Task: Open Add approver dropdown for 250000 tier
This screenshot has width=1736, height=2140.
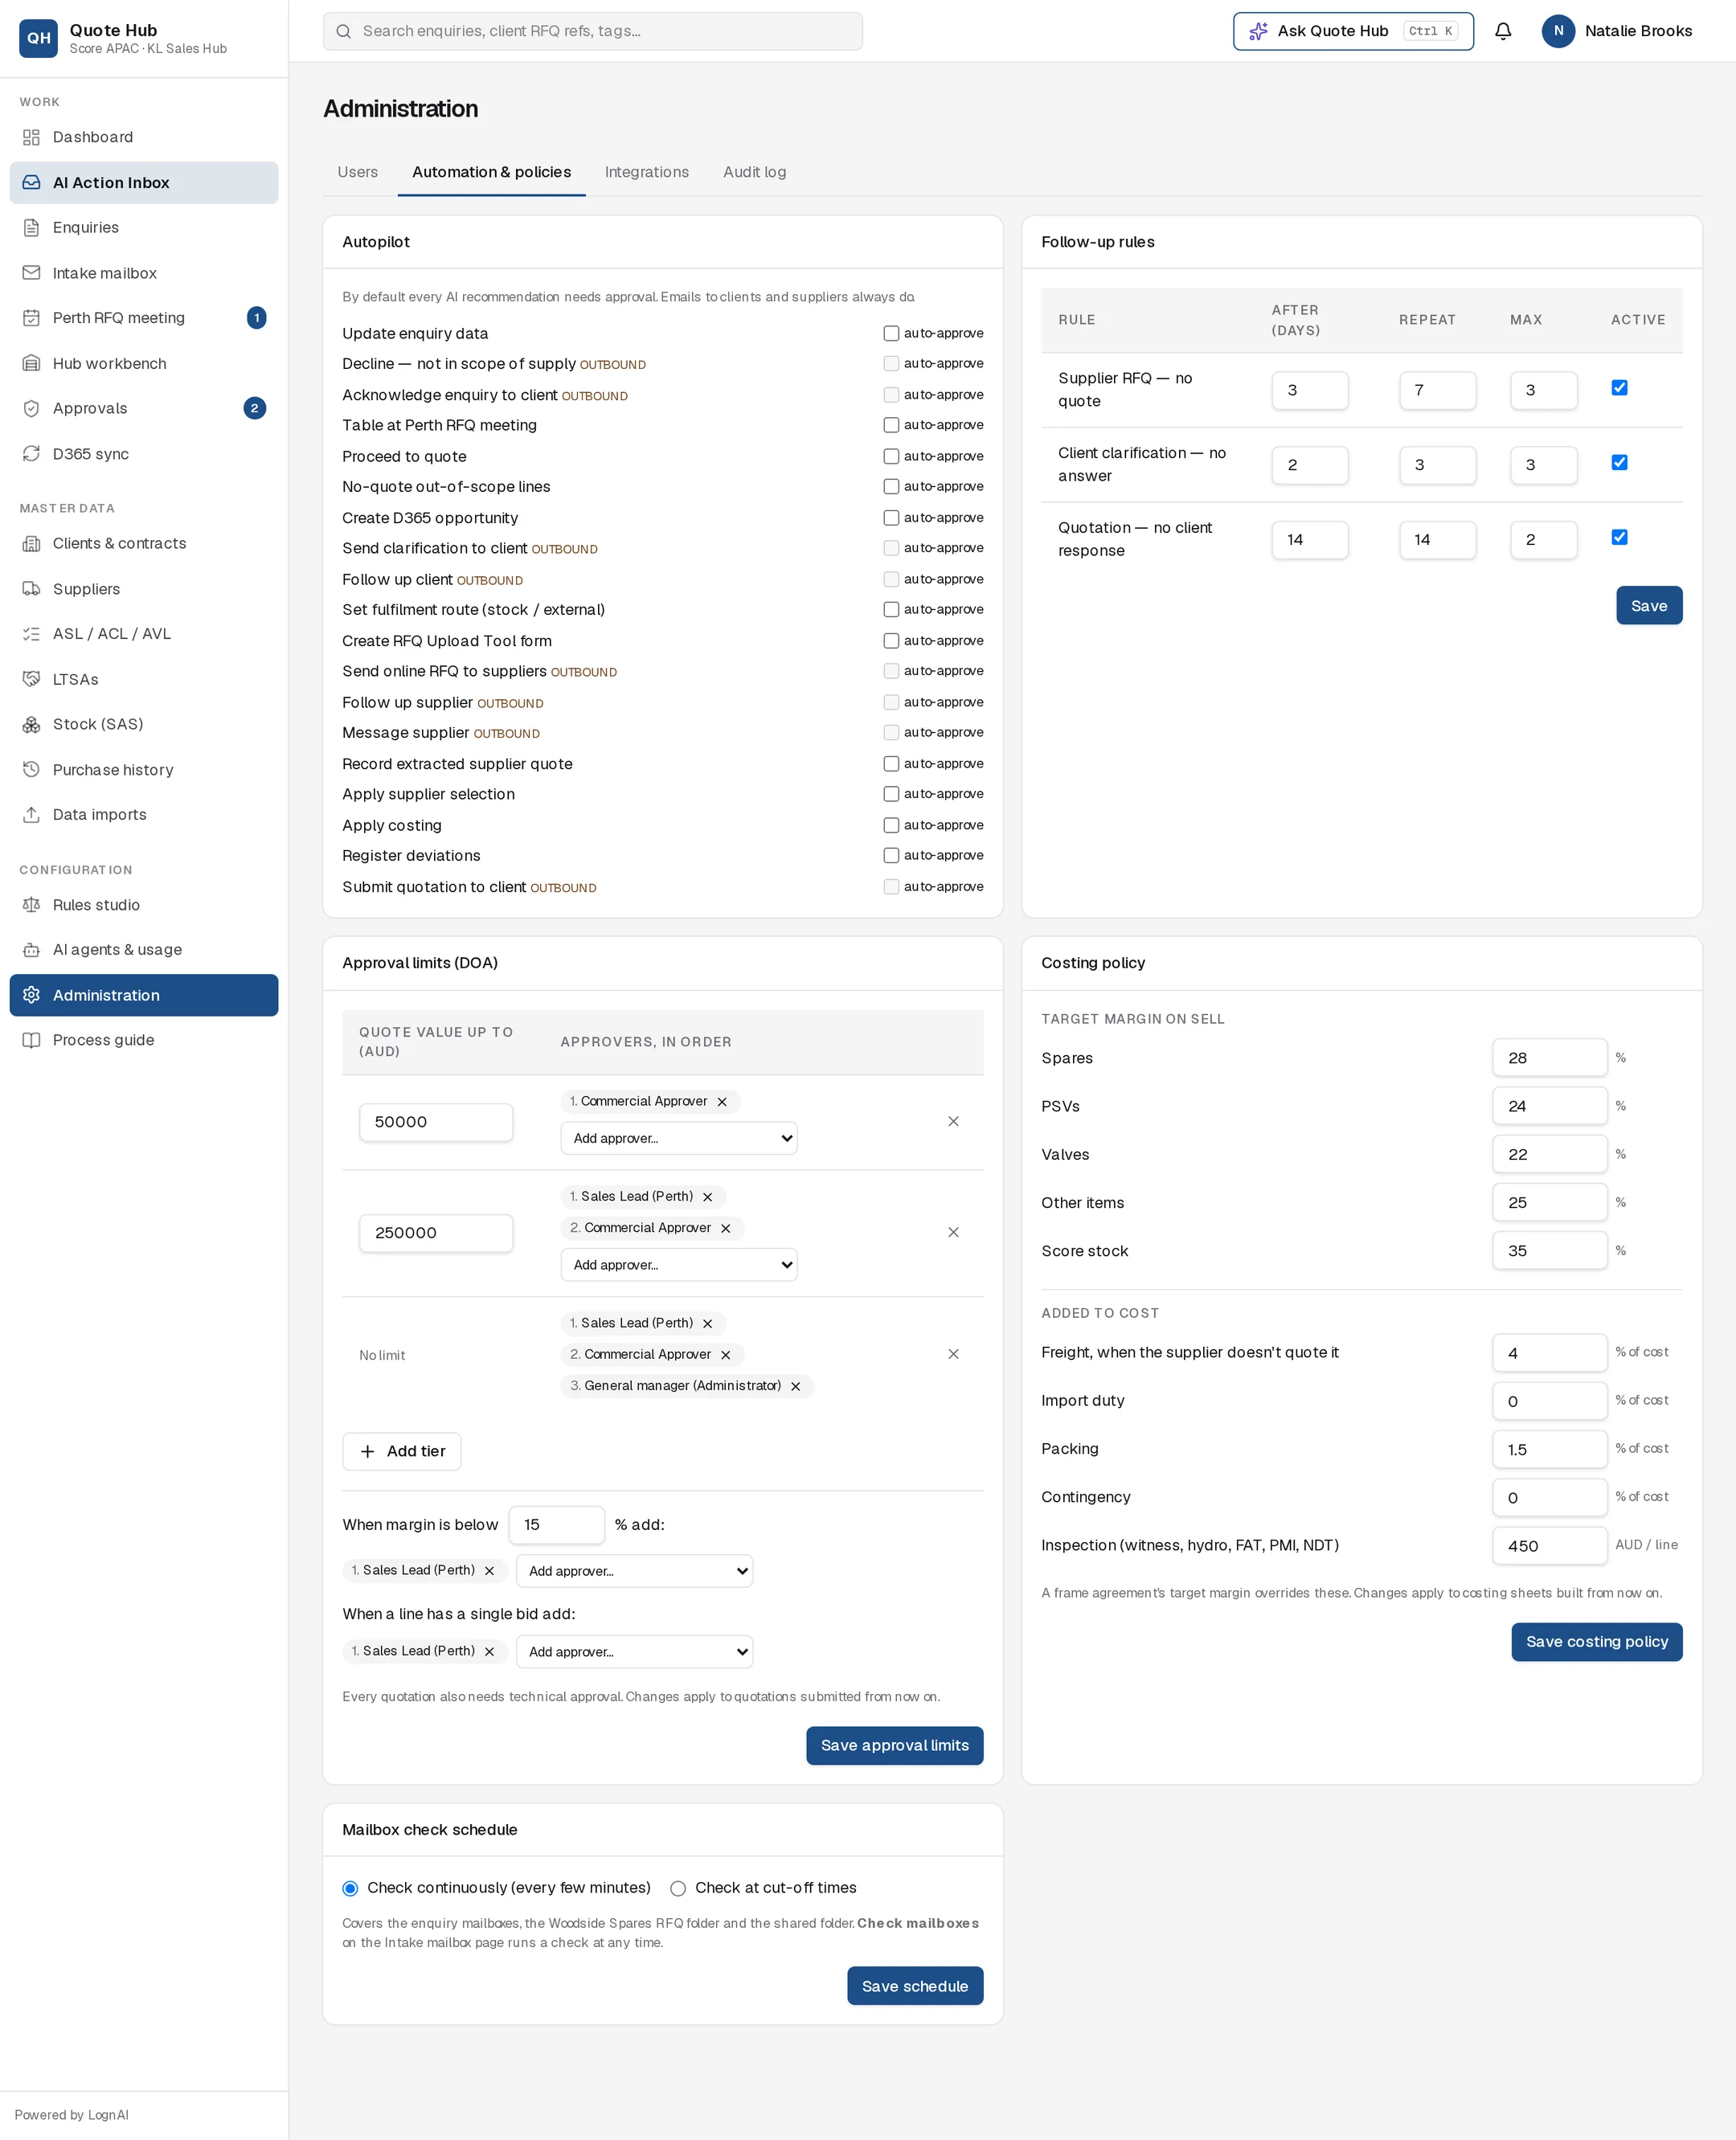Action: [x=679, y=1265]
